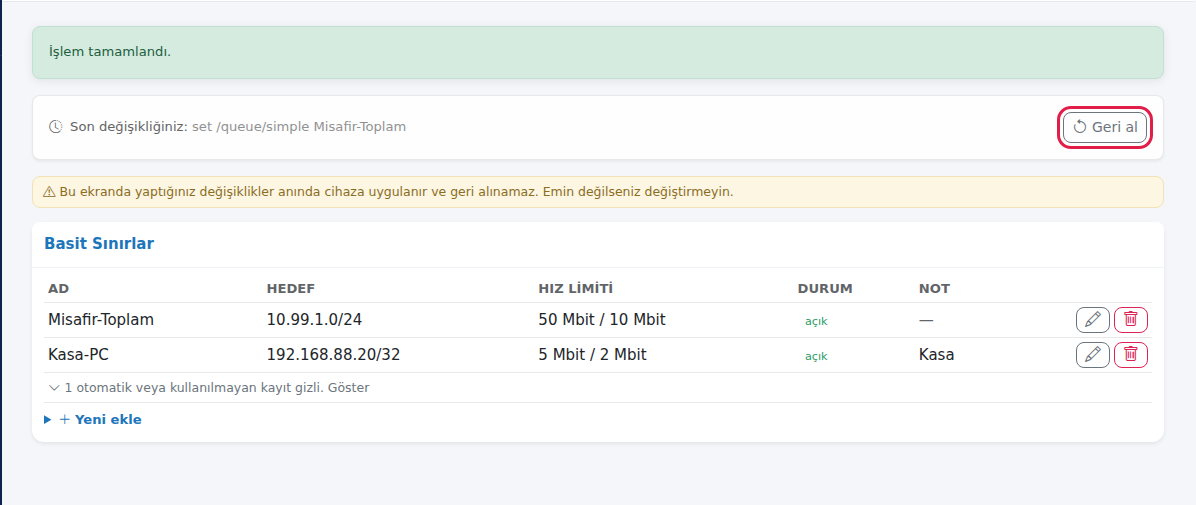
Task: Click the clock icon beside Son değişikliğiniz
Action: point(55,127)
